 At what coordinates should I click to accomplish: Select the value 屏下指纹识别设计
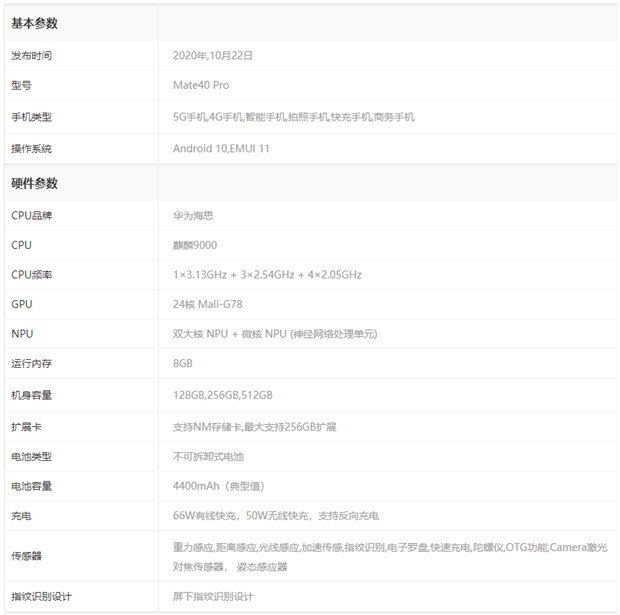coord(213,597)
